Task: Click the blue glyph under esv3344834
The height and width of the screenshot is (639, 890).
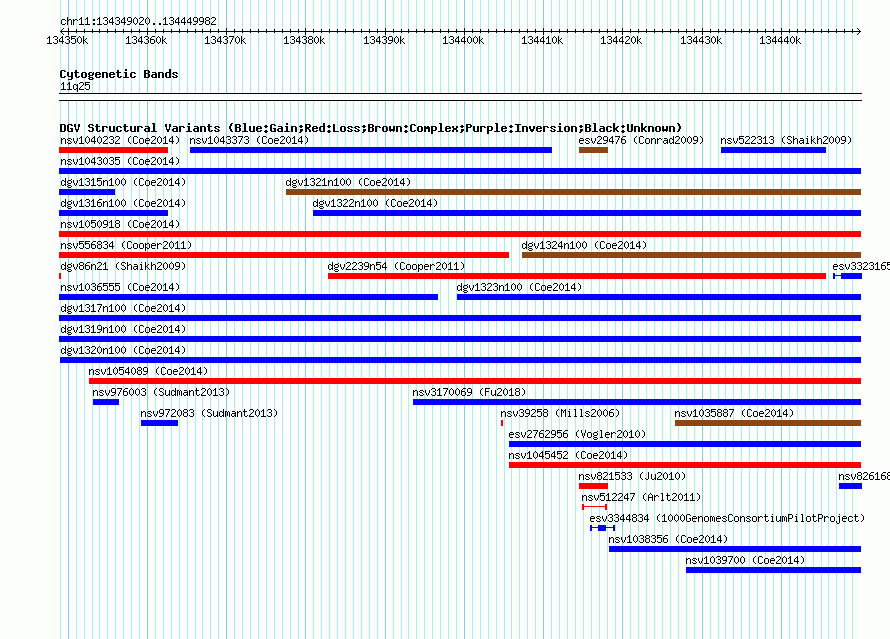Action: pos(602,528)
